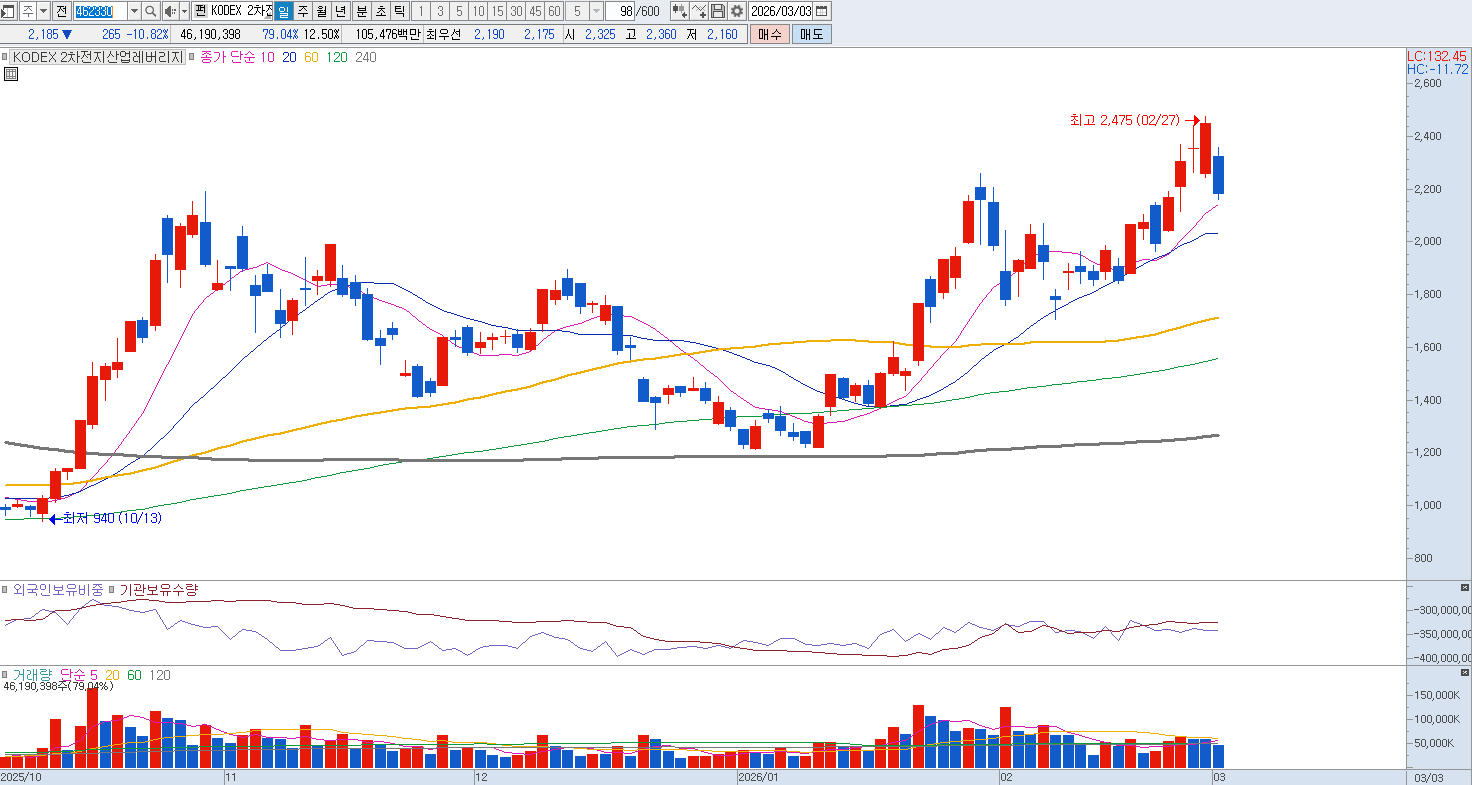Click the indicator add line-chart icon

pyautogui.click(x=700, y=11)
